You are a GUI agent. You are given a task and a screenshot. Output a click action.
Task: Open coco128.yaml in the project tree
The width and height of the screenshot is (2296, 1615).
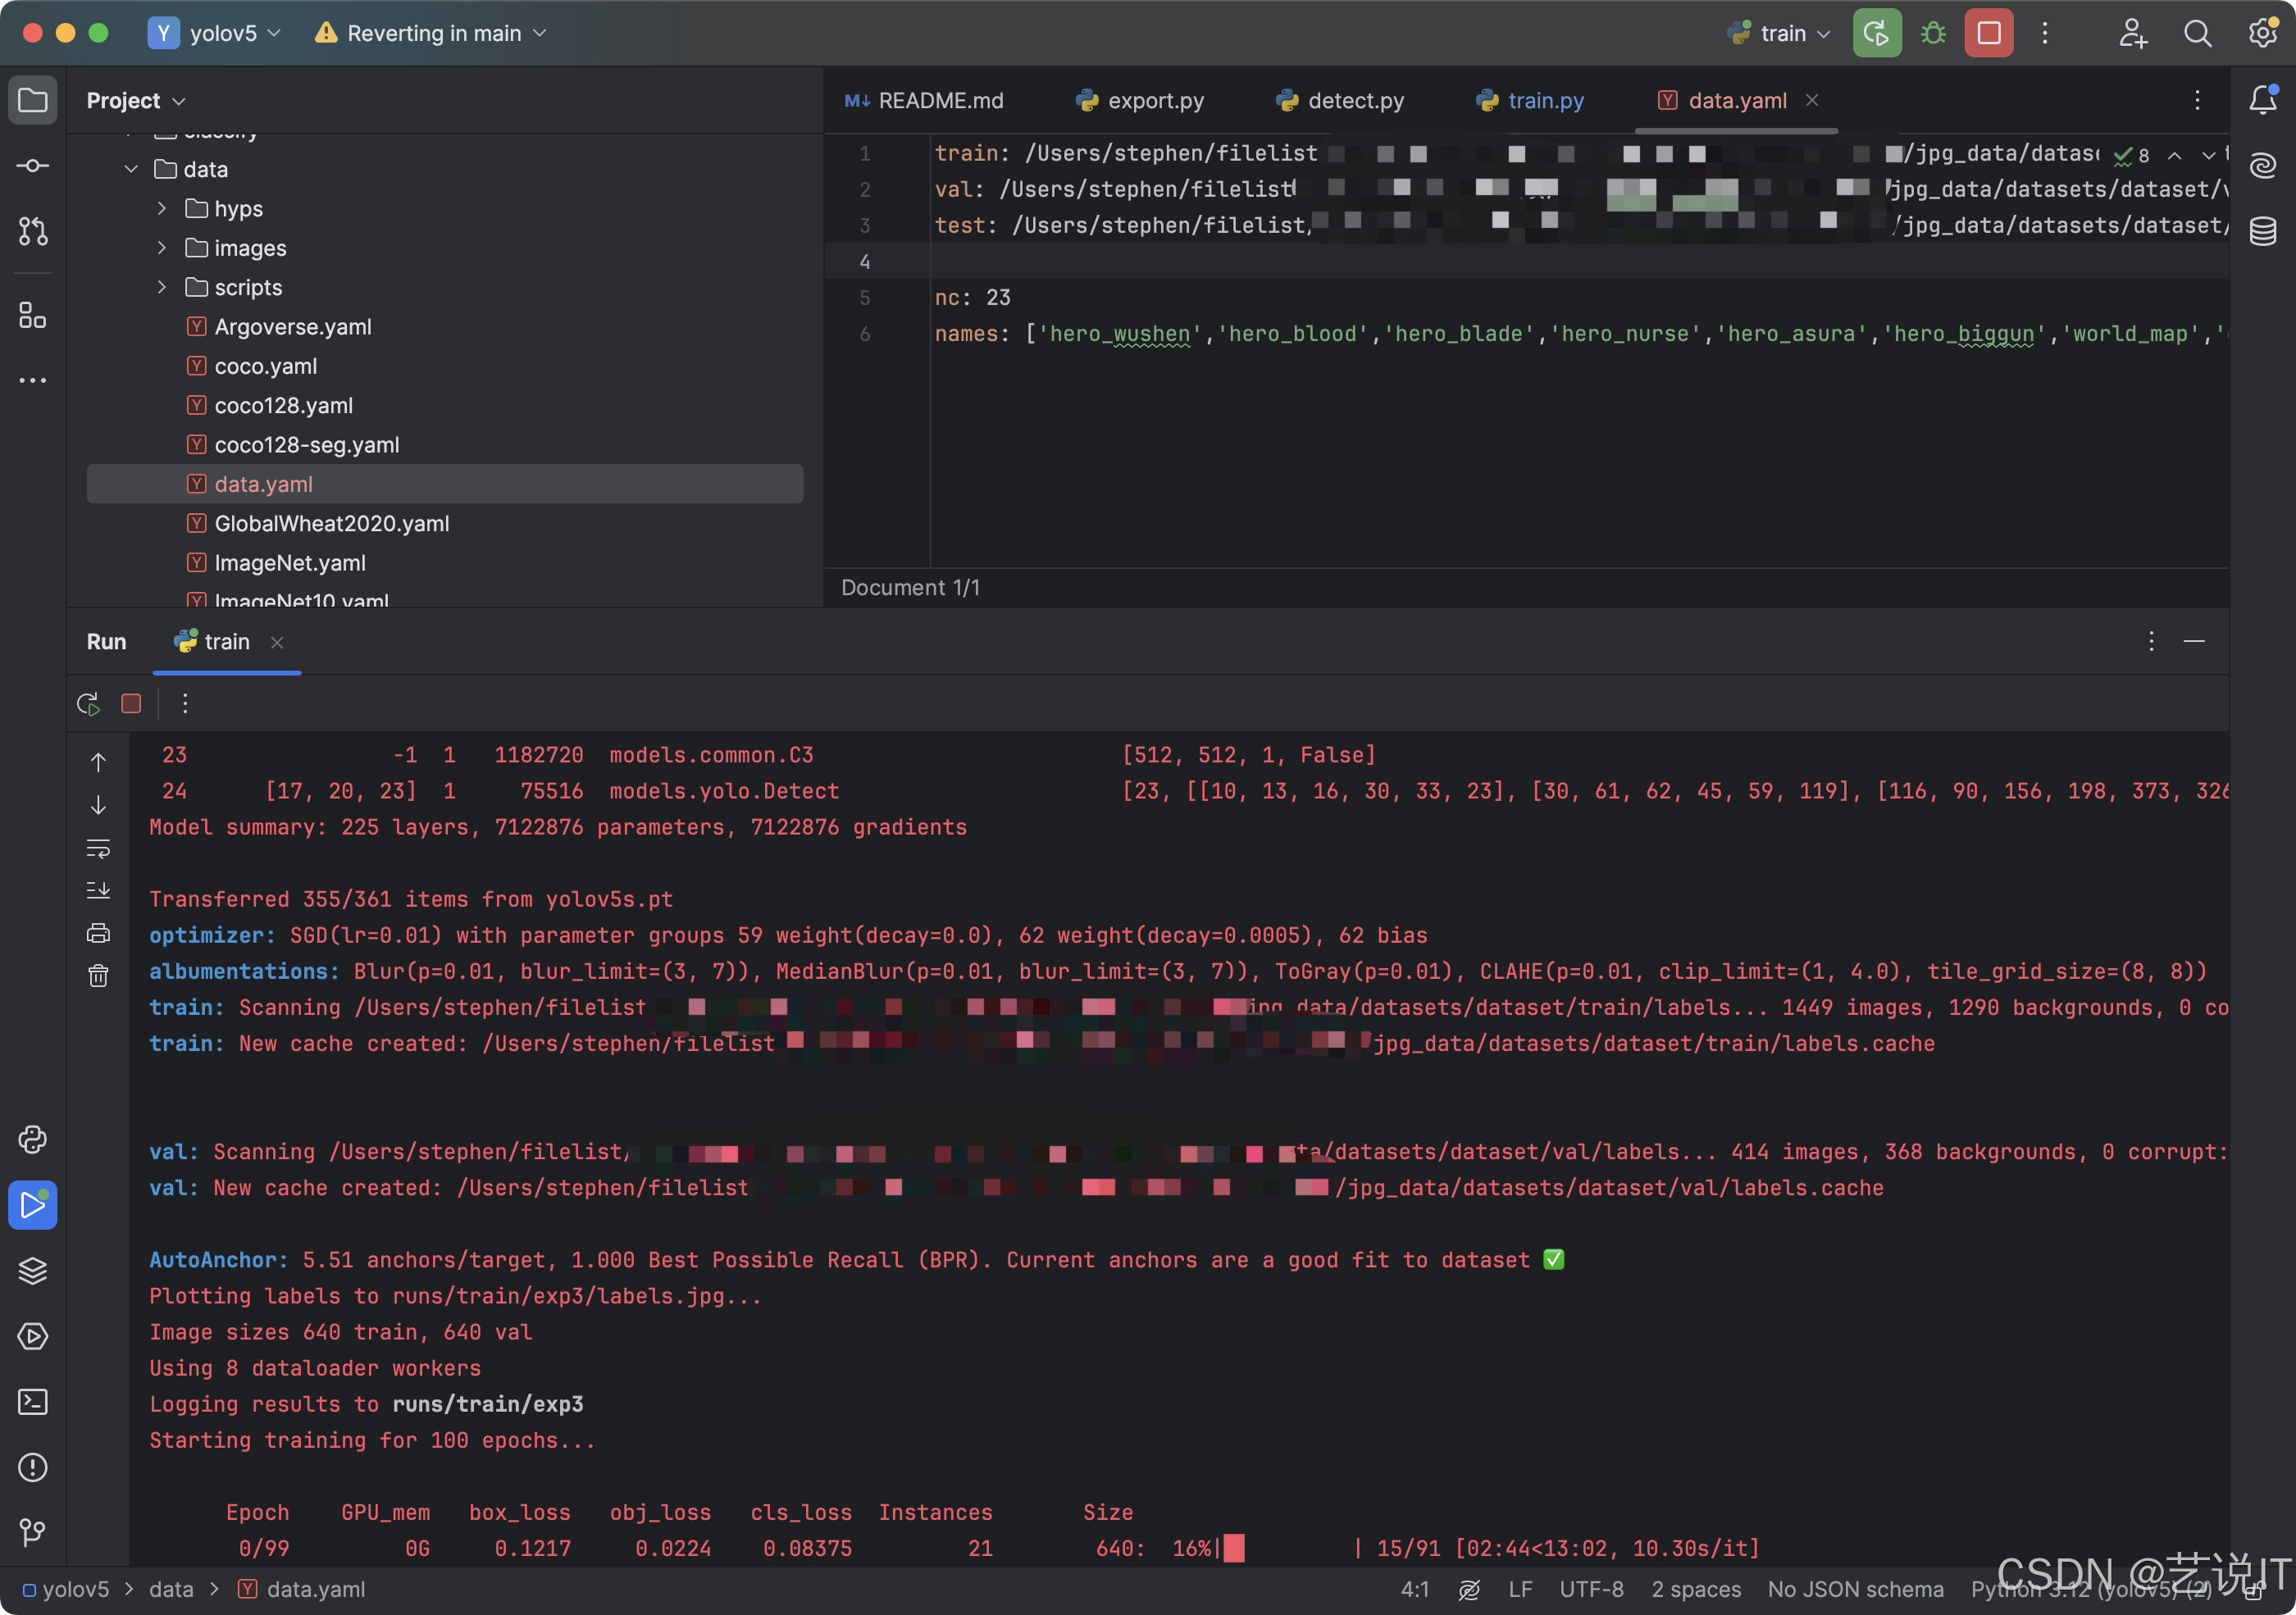coord(283,405)
